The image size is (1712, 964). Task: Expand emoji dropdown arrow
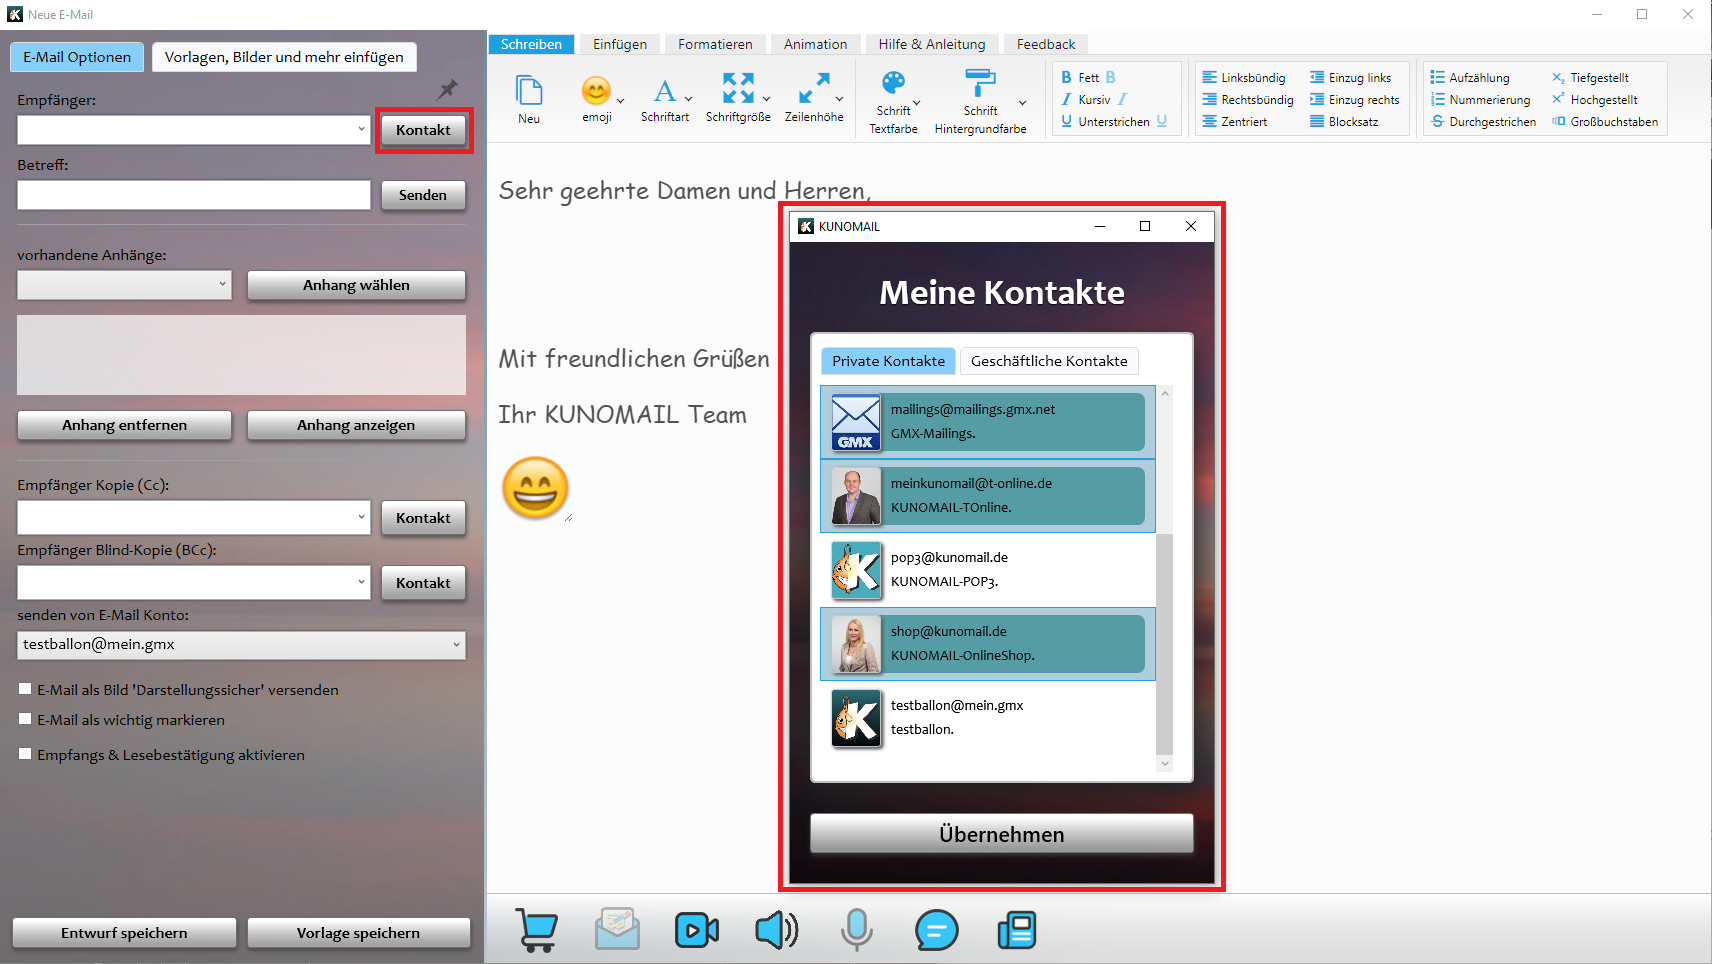pyautogui.click(x=620, y=100)
